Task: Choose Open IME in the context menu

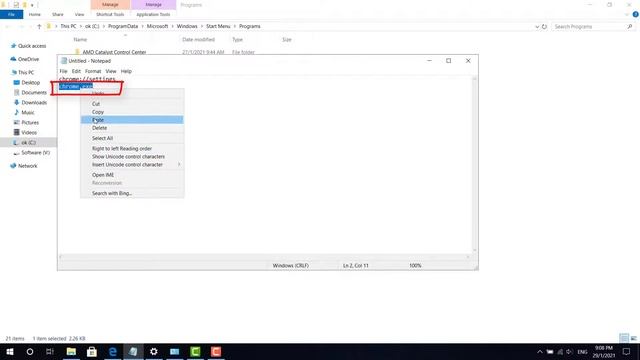Action: pyautogui.click(x=132, y=175)
